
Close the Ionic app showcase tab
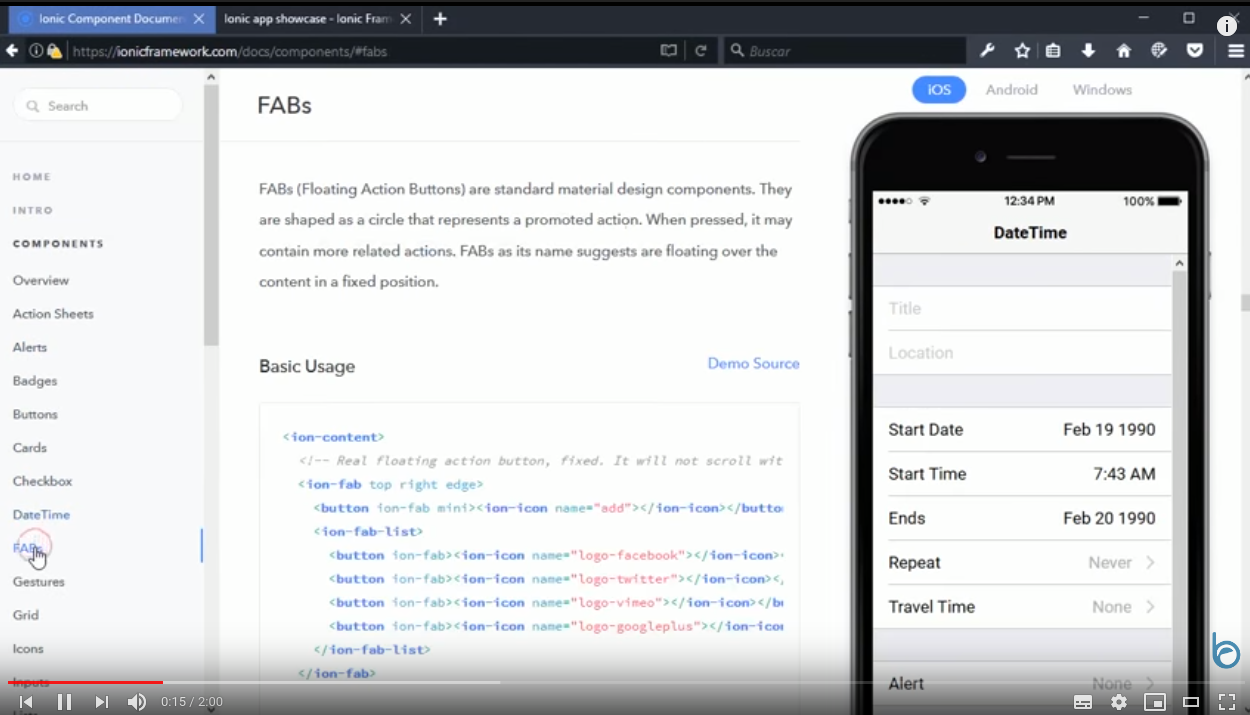[x=407, y=19]
